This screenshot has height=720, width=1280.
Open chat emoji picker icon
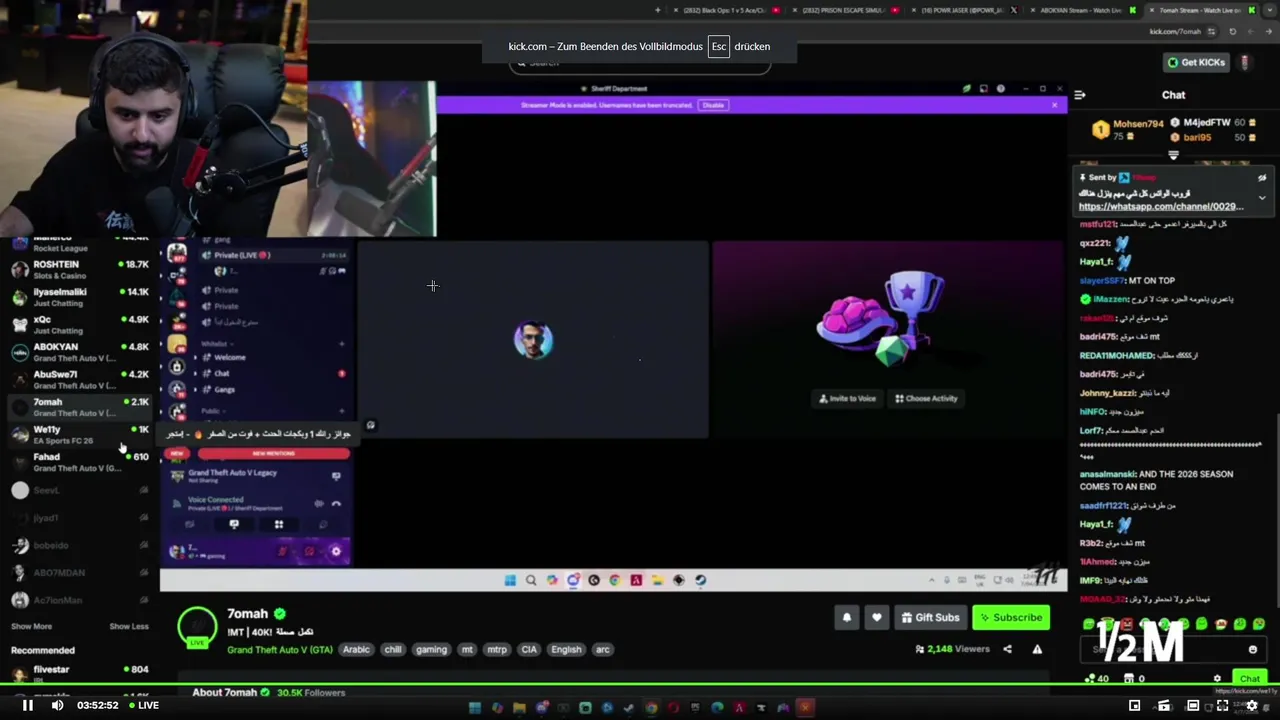pyautogui.click(x=1253, y=649)
